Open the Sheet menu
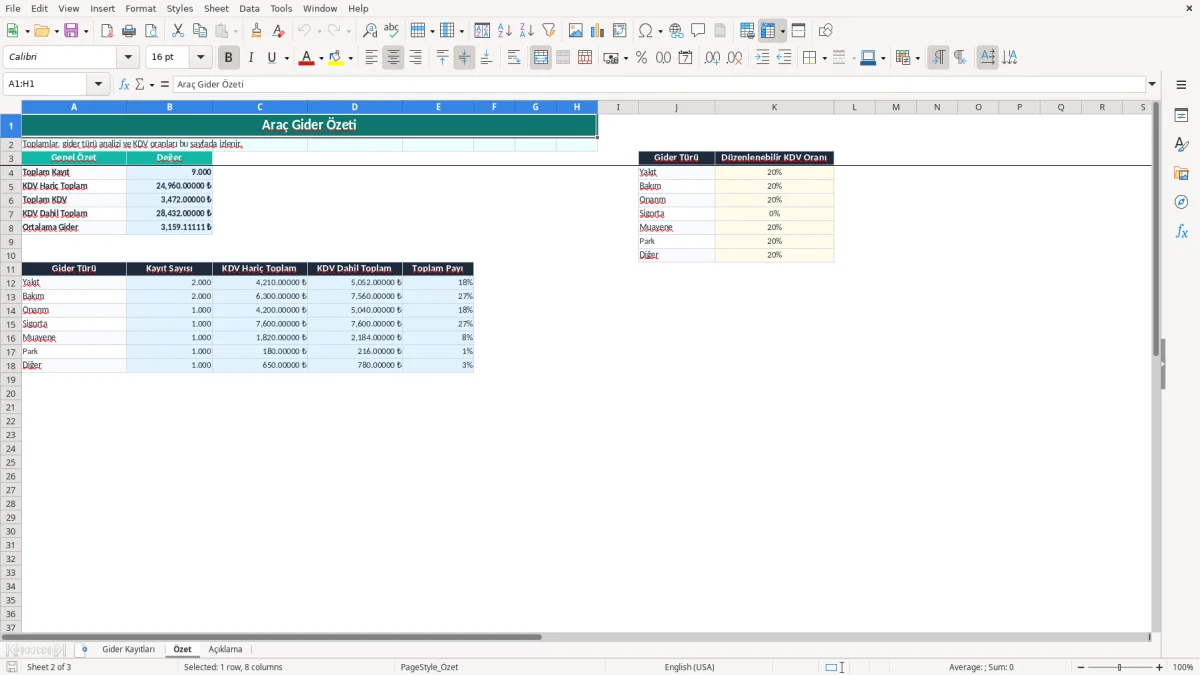 tap(216, 8)
